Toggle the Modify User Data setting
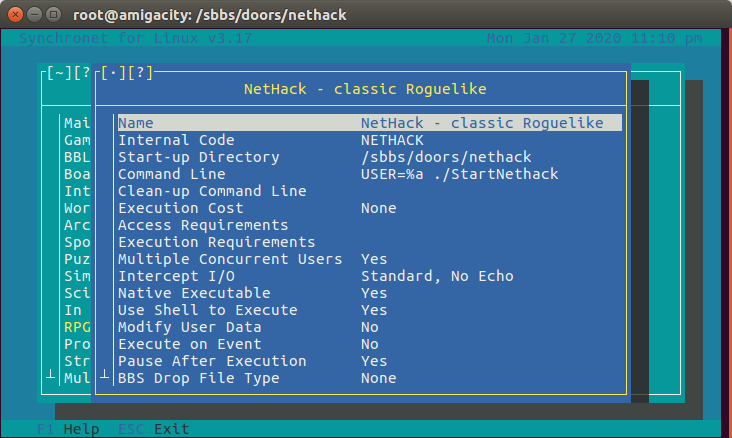The width and height of the screenshot is (732, 438). click(x=370, y=327)
